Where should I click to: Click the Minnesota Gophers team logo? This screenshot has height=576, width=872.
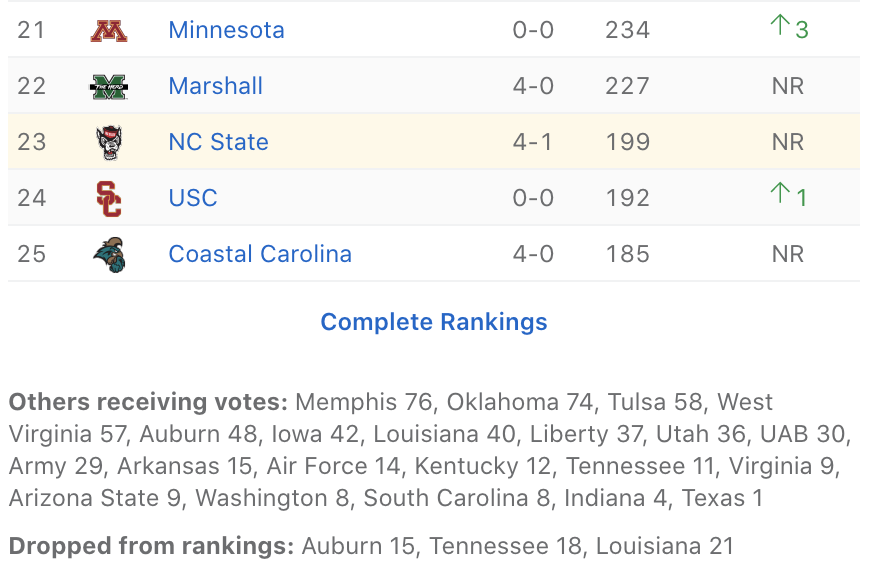click(108, 31)
